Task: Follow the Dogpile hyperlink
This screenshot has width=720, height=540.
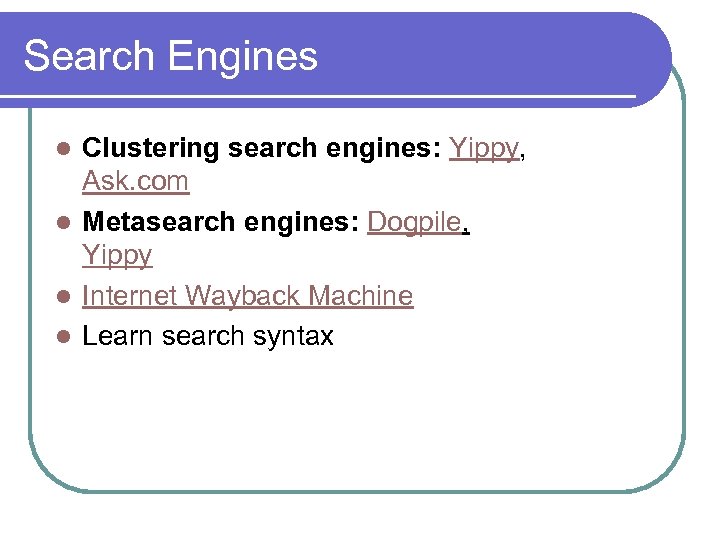Action: click(414, 222)
